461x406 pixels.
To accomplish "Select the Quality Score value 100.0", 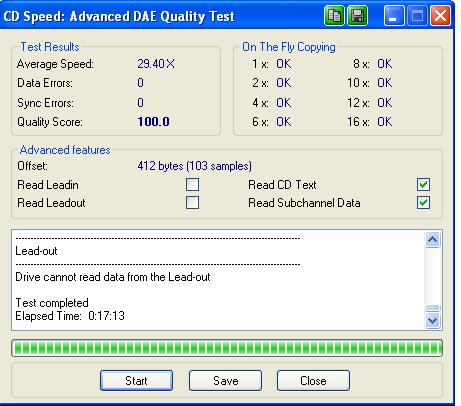I will pyautogui.click(x=153, y=122).
